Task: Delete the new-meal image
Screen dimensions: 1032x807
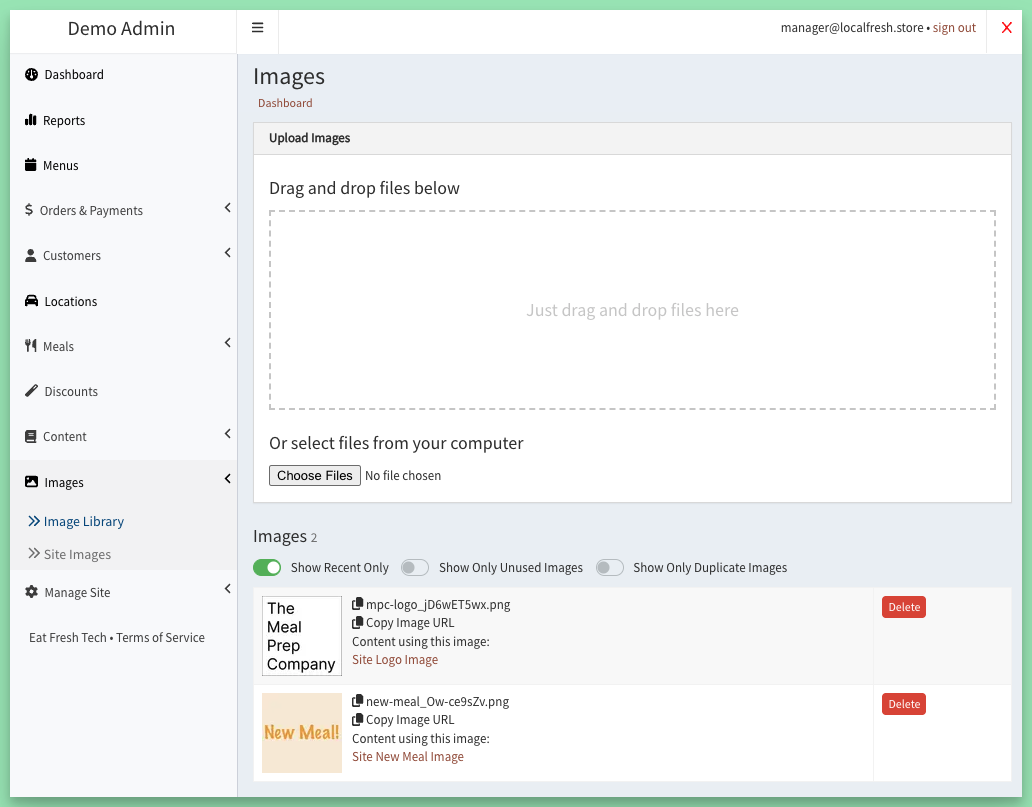Action: click(904, 704)
